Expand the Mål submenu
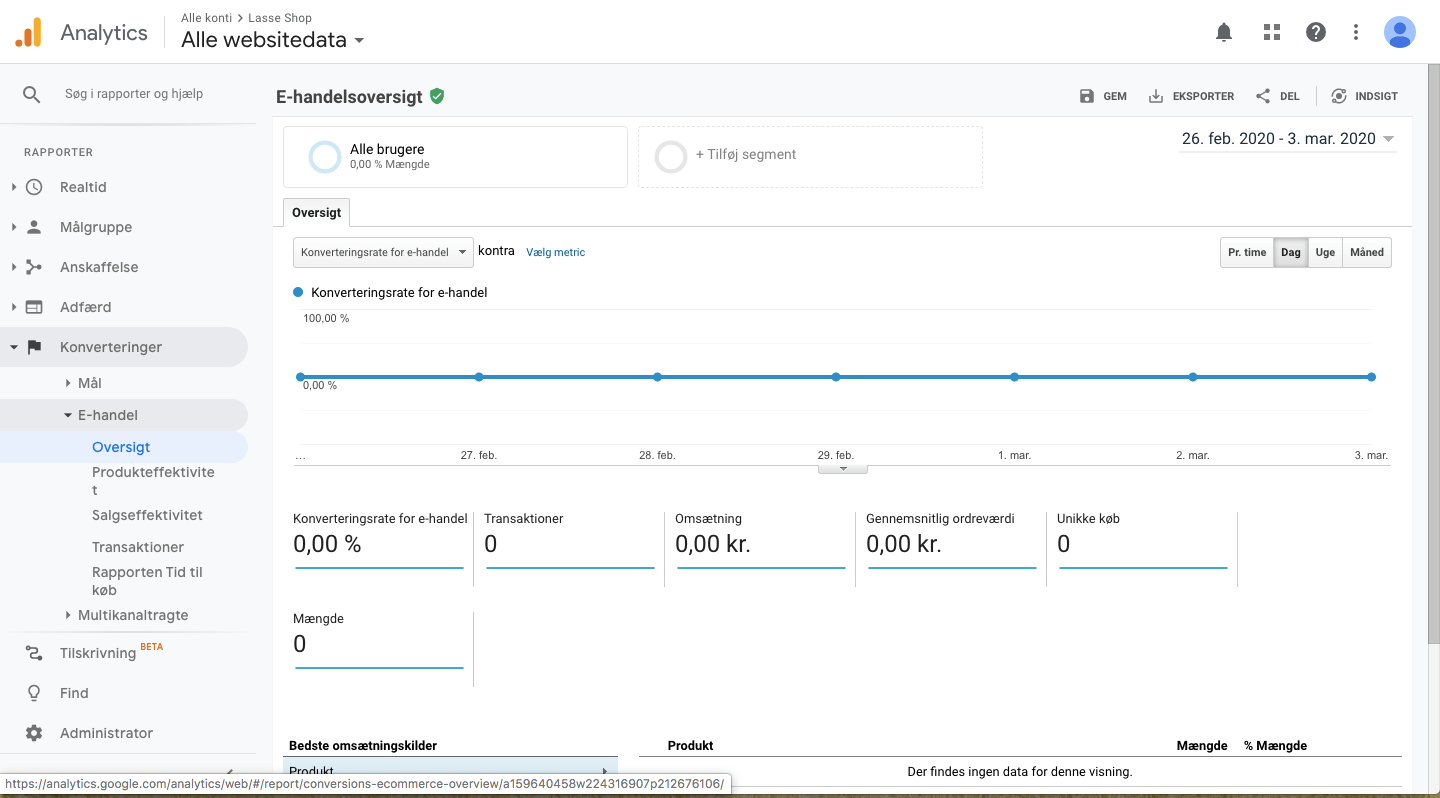Screen dimensions: 1440x798 [x=68, y=383]
